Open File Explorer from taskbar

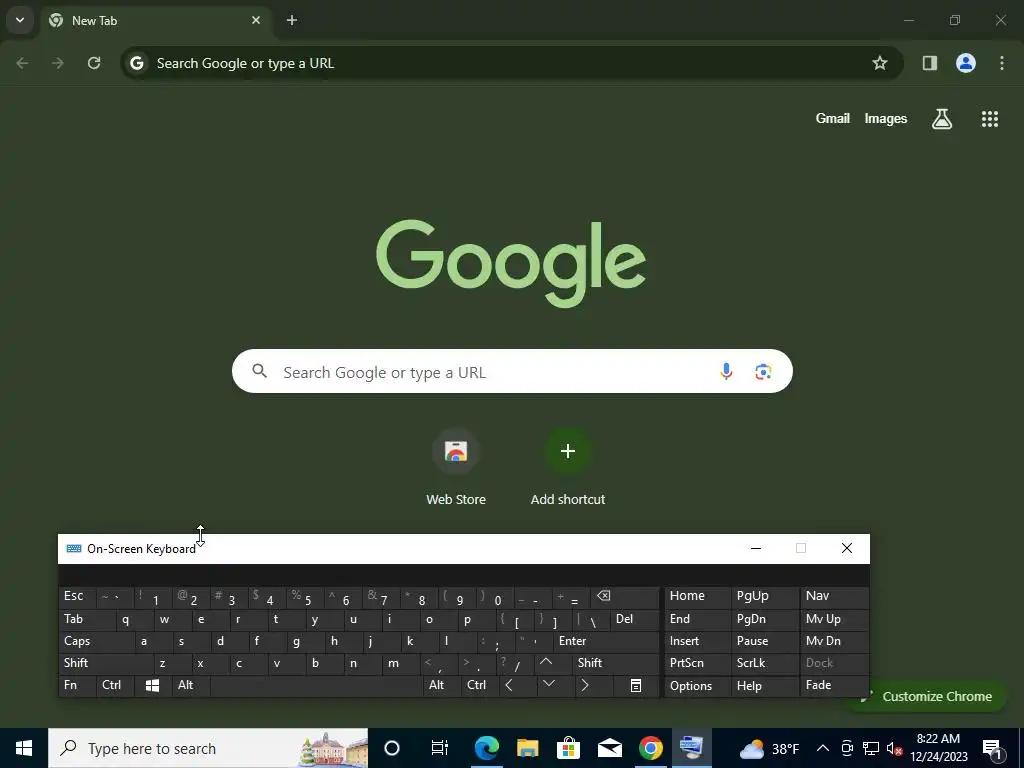point(528,748)
